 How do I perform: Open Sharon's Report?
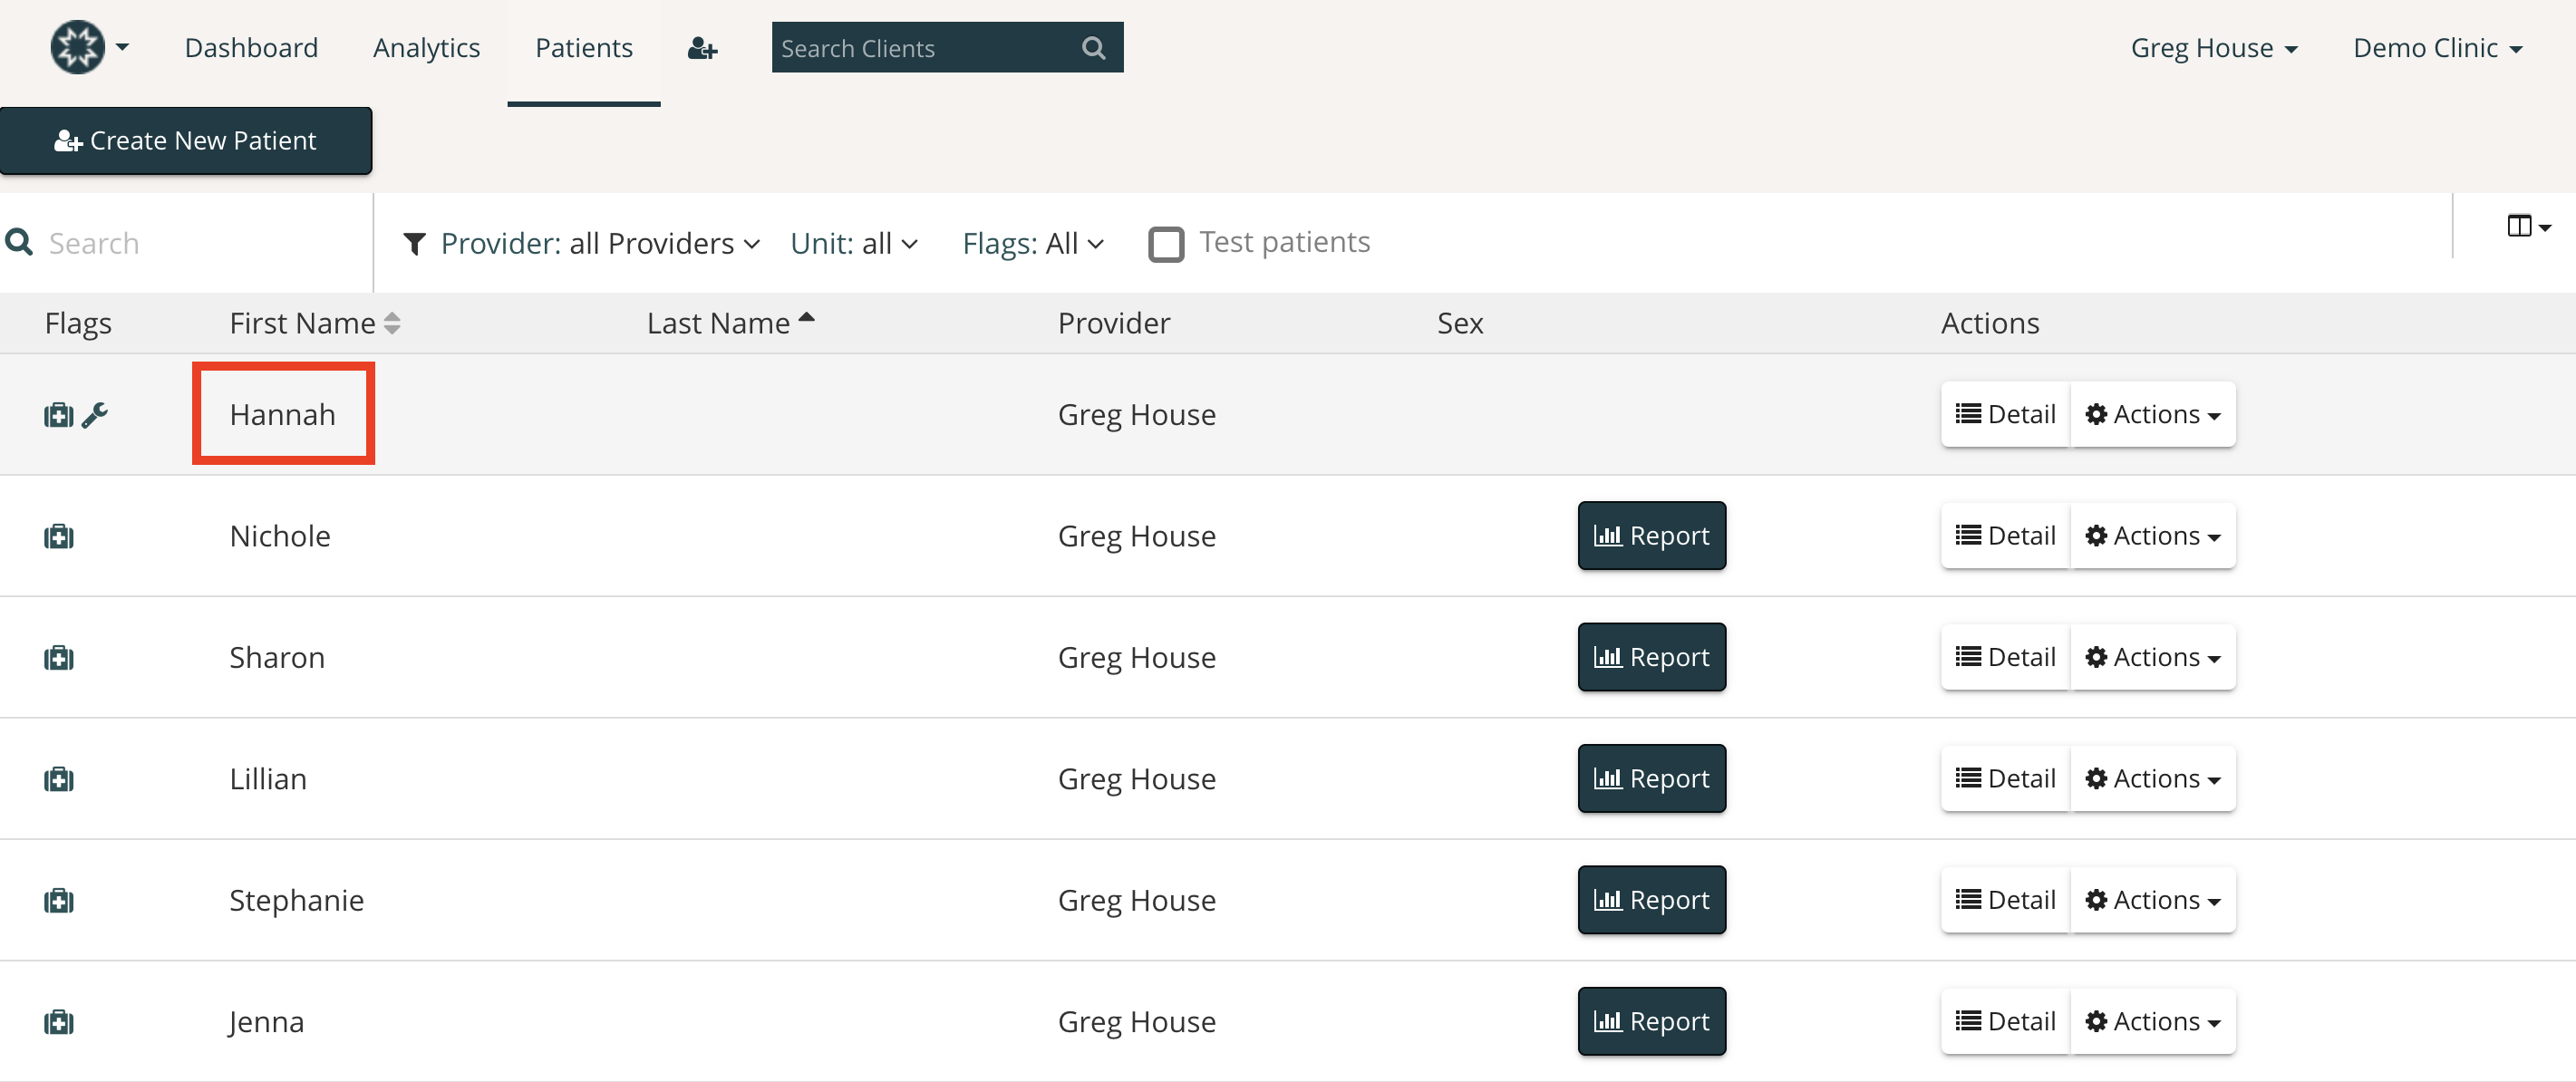(1651, 657)
